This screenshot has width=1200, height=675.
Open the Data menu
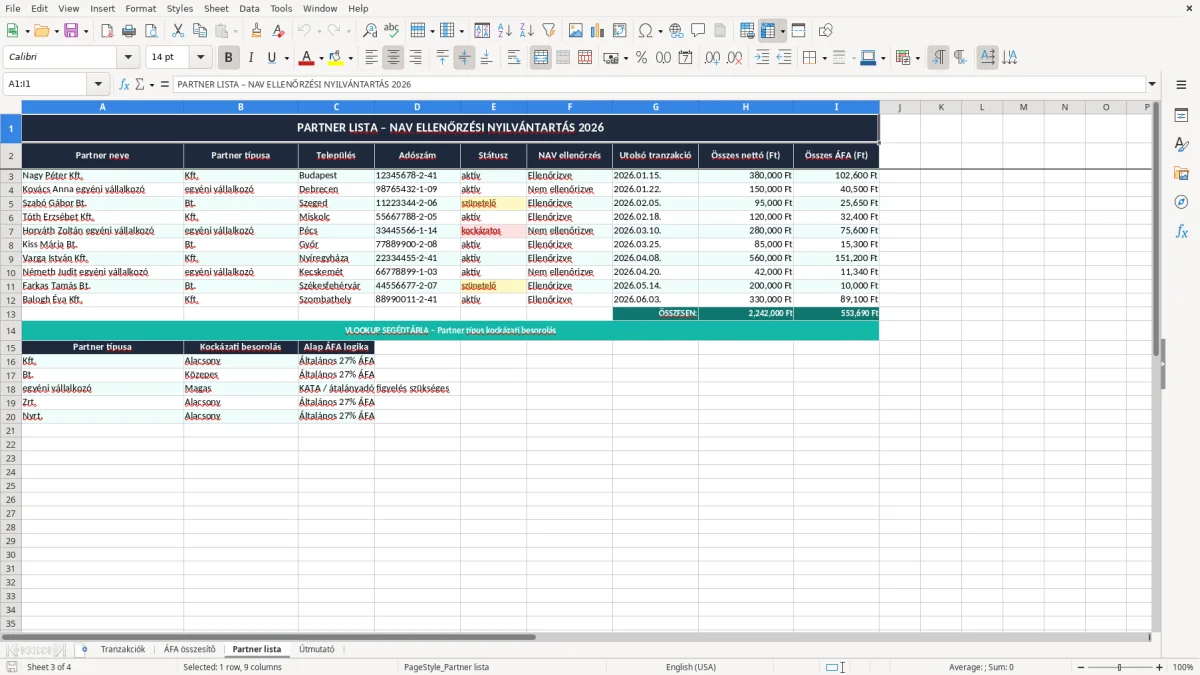pos(249,8)
